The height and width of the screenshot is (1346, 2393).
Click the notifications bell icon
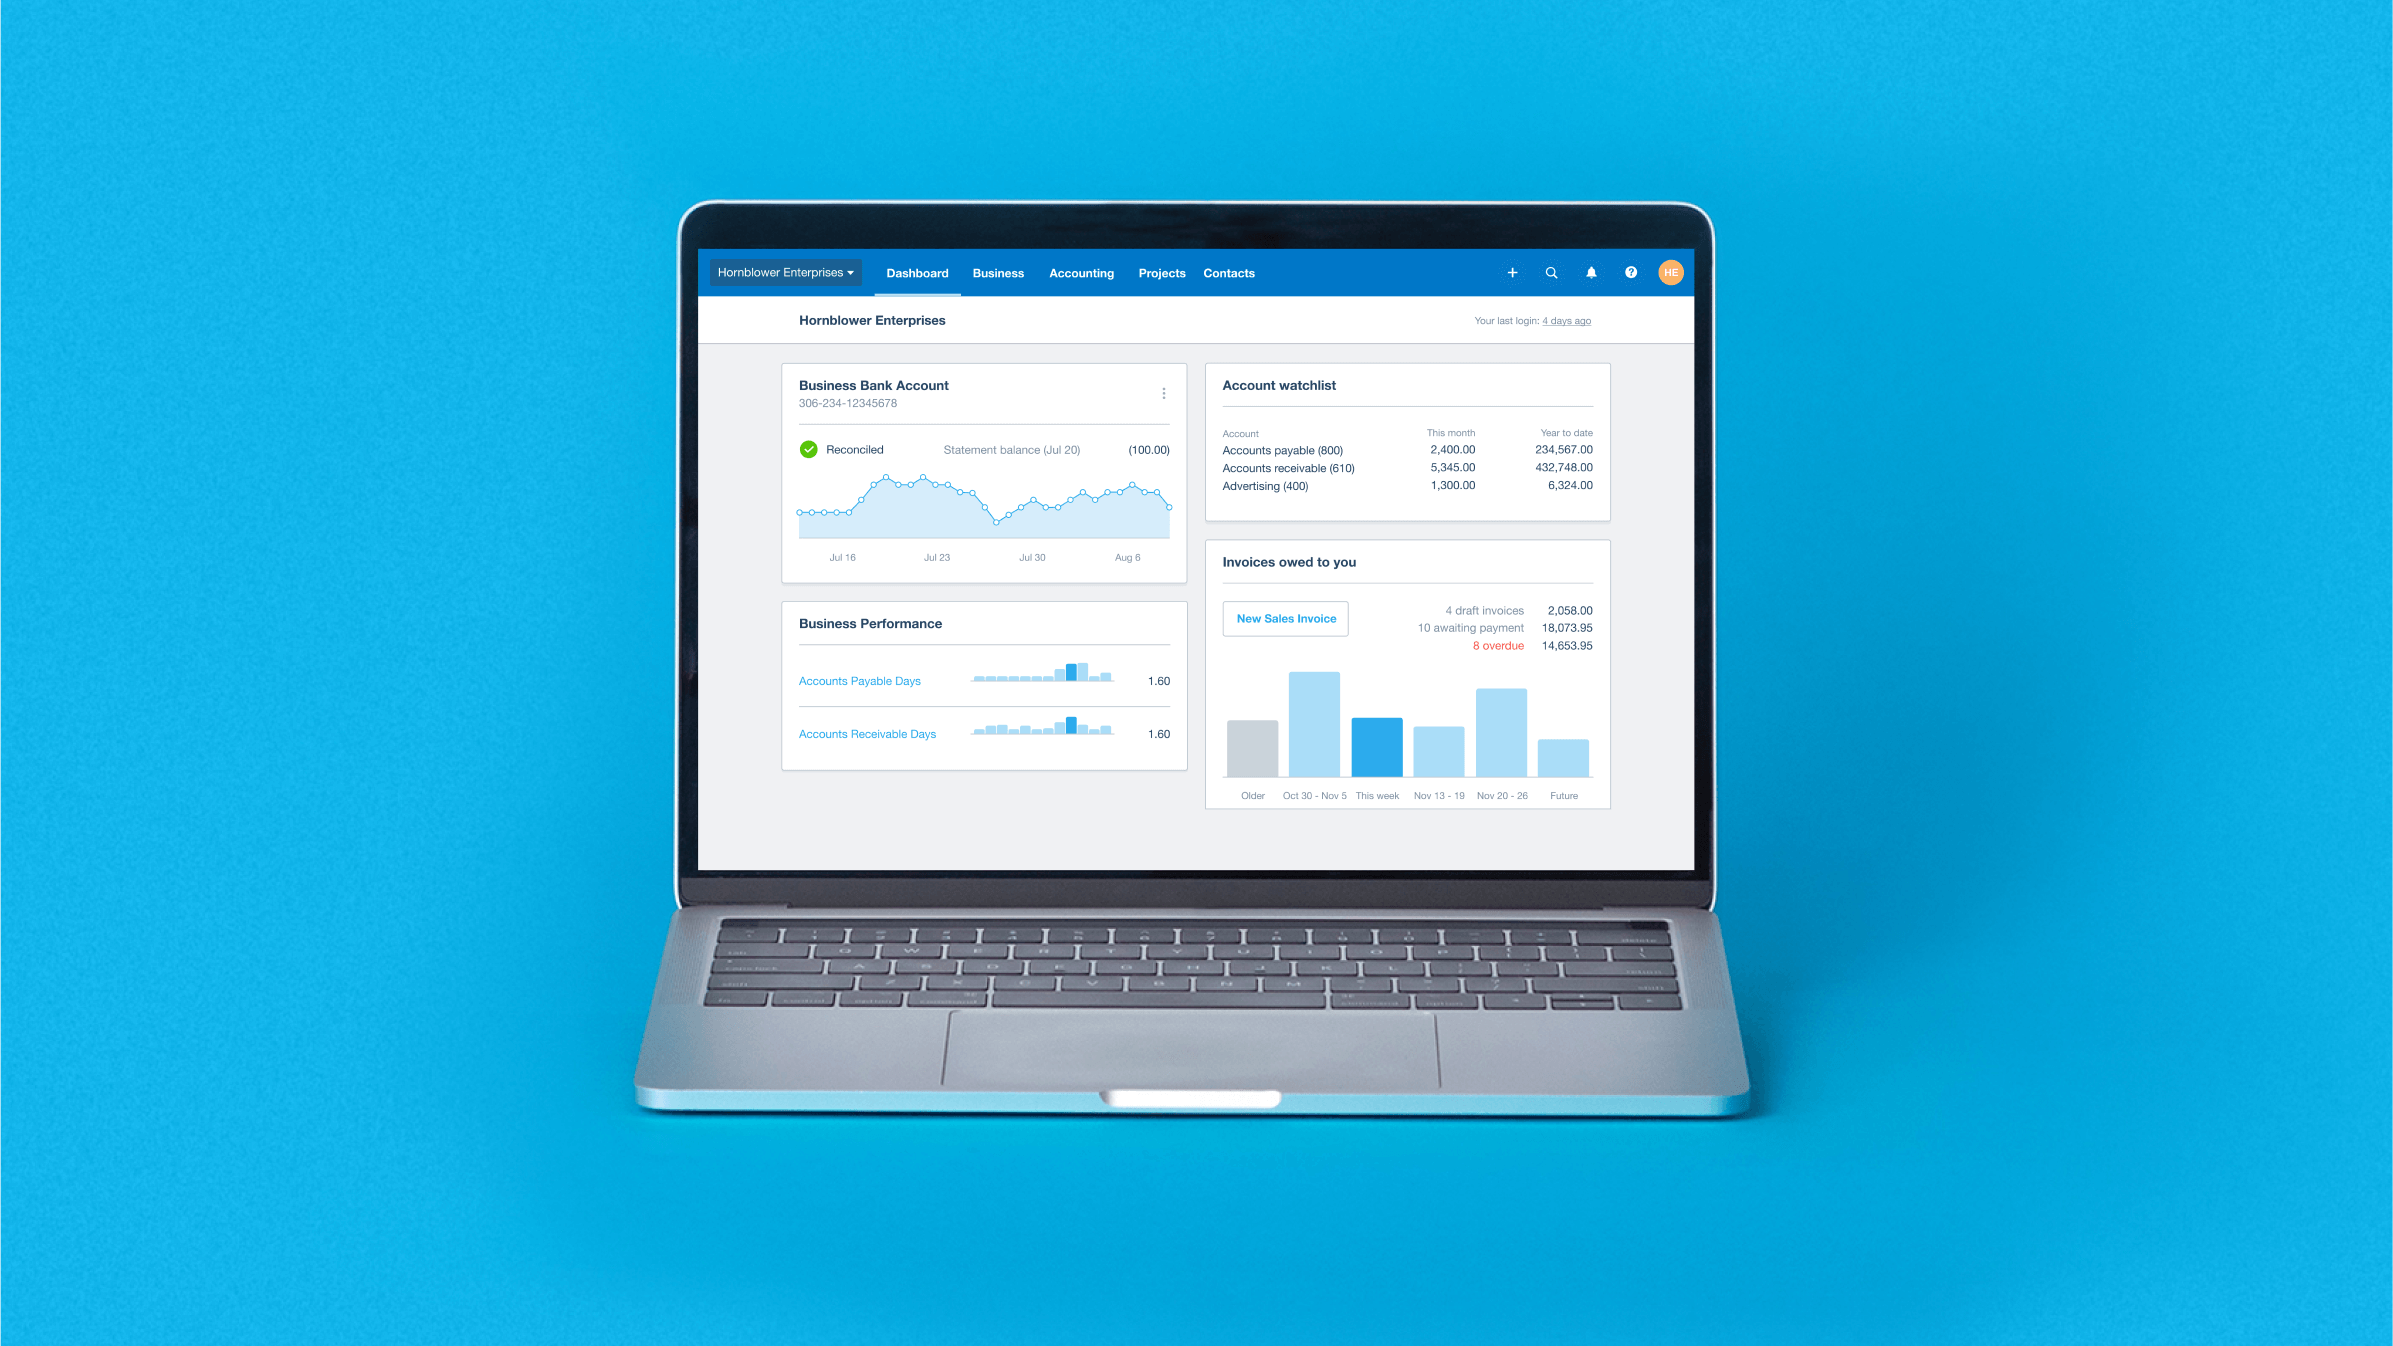[1589, 271]
